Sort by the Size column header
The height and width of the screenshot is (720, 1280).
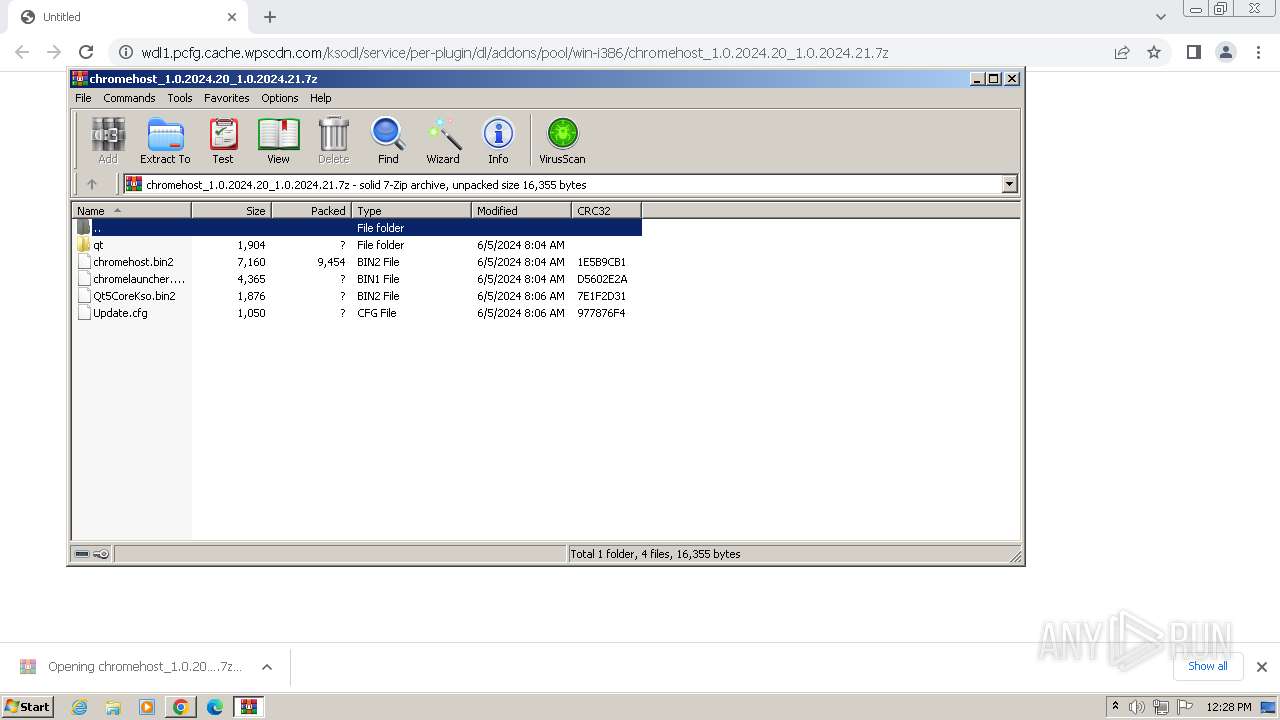[x=231, y=210]
